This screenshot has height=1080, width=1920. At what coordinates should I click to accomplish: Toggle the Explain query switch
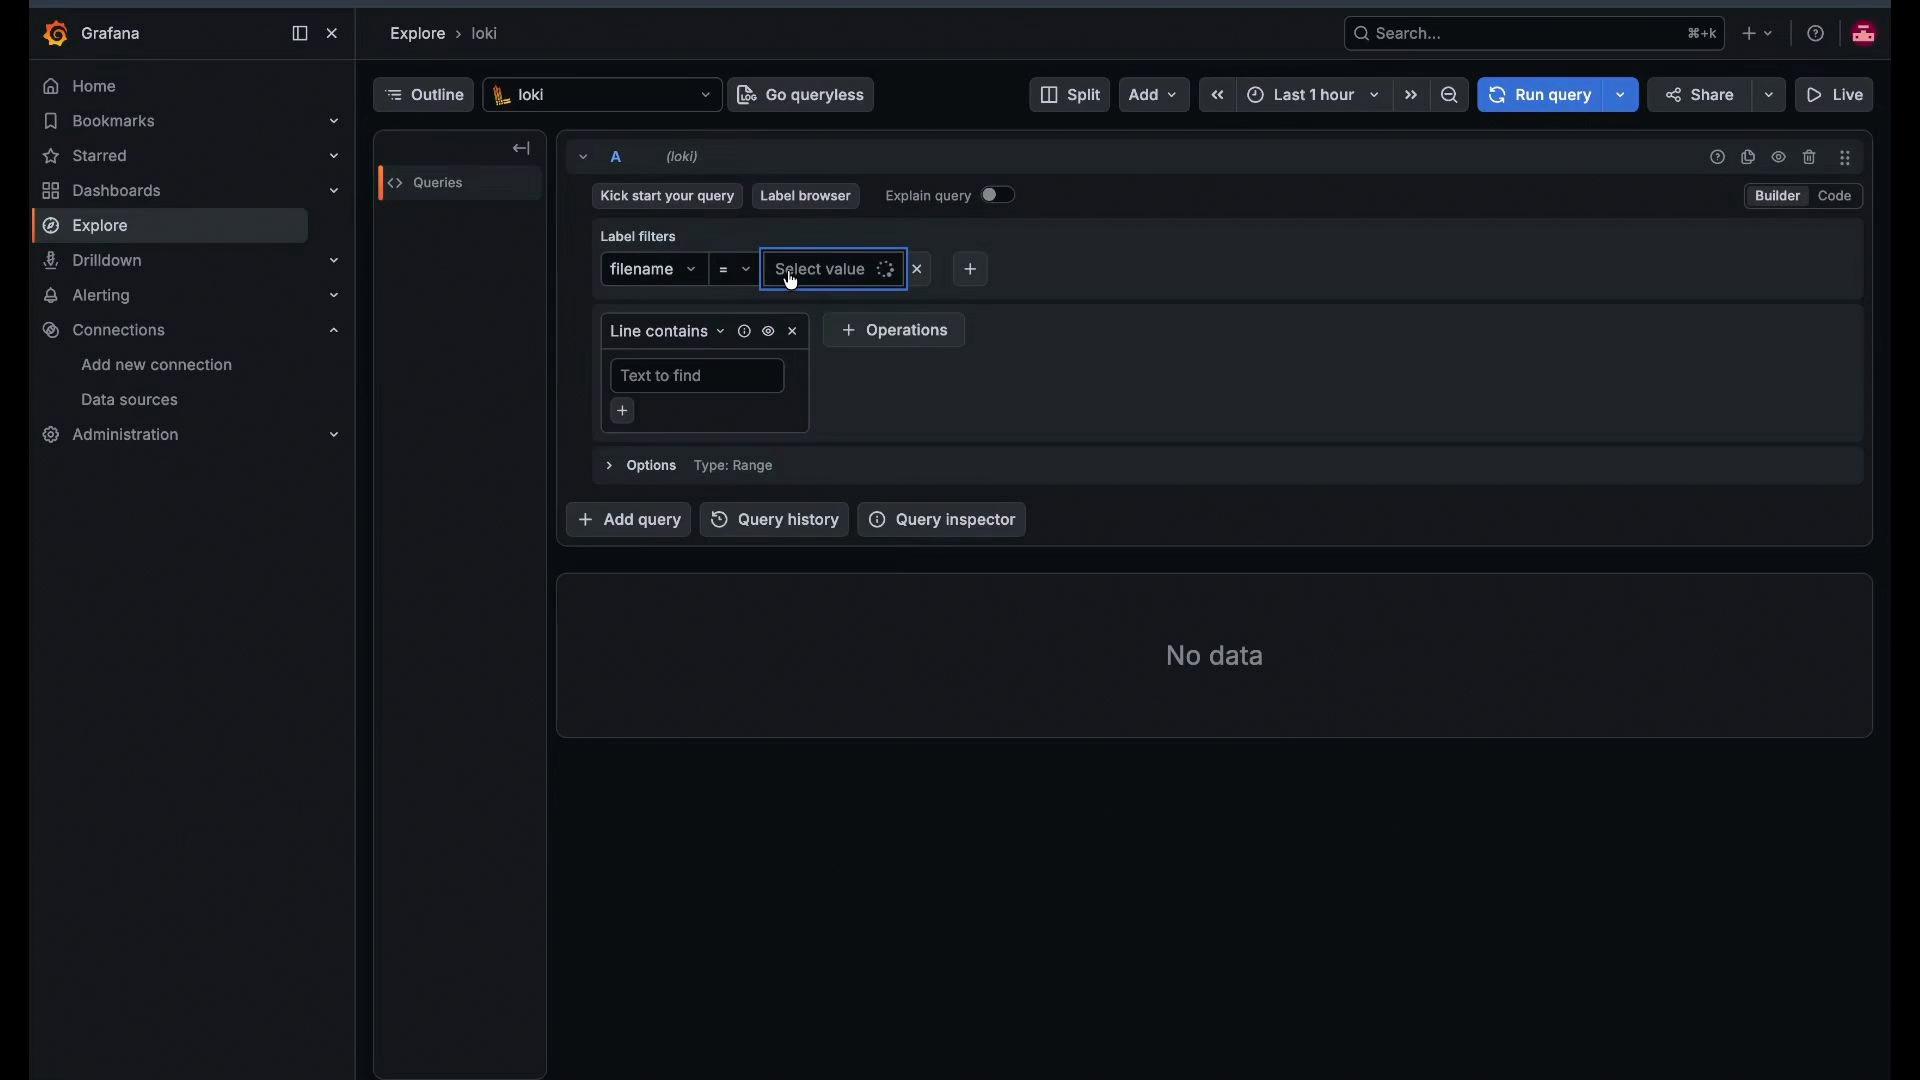pyautogui.click(x=998, y=195)
